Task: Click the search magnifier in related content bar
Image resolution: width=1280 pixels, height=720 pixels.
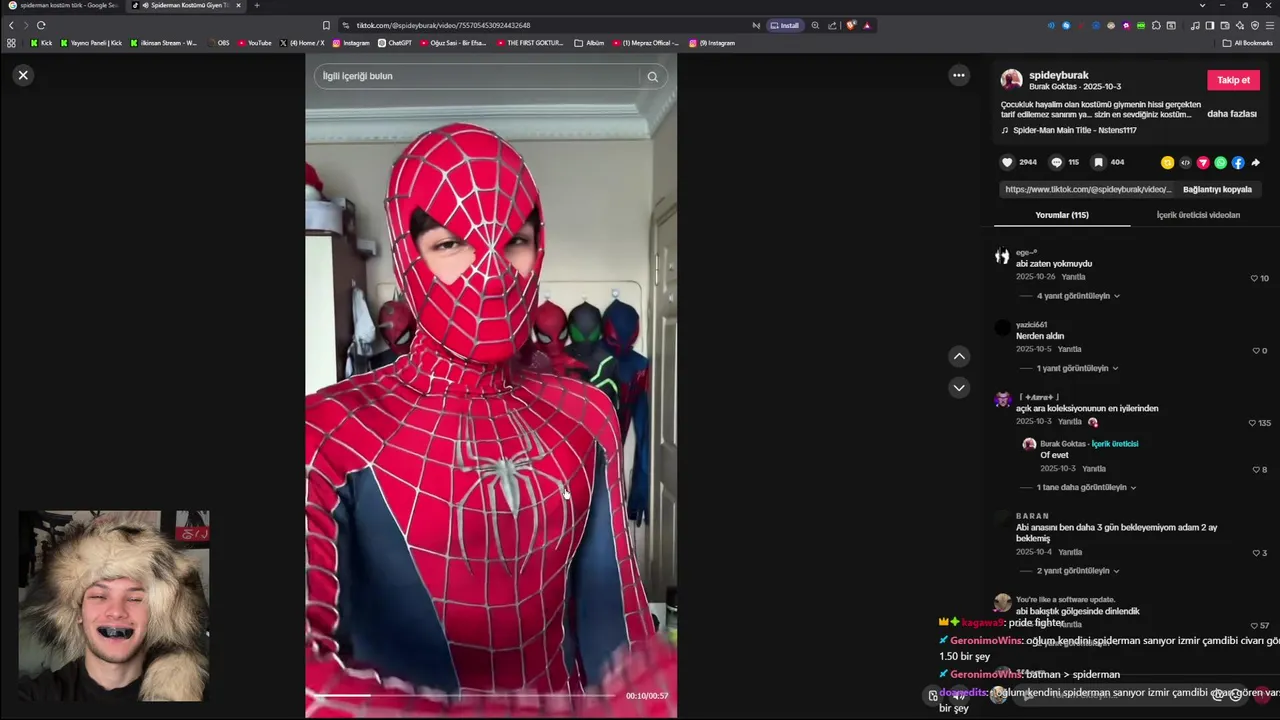Action: [x=652, y=76]
